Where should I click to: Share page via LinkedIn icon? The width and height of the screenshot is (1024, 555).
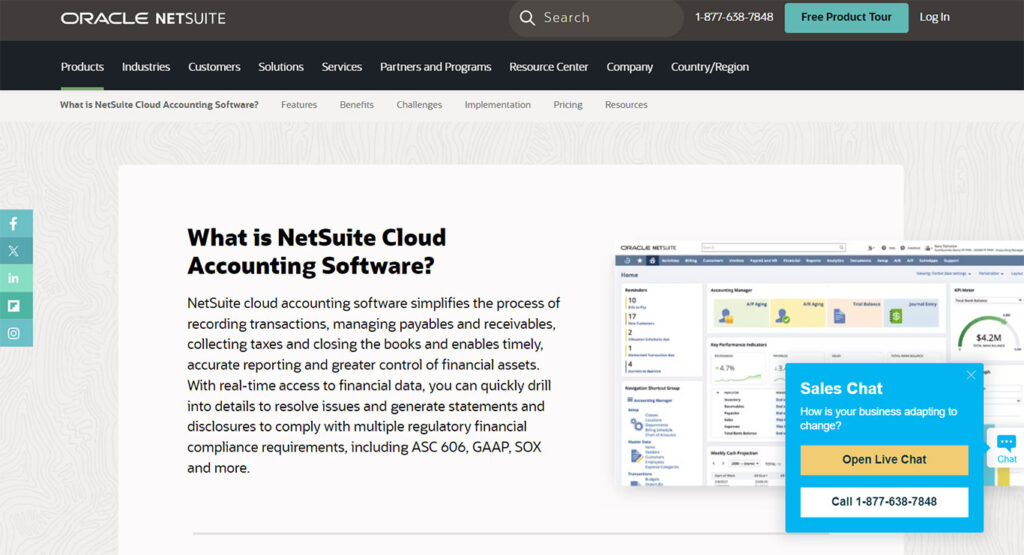coord(14,278)
